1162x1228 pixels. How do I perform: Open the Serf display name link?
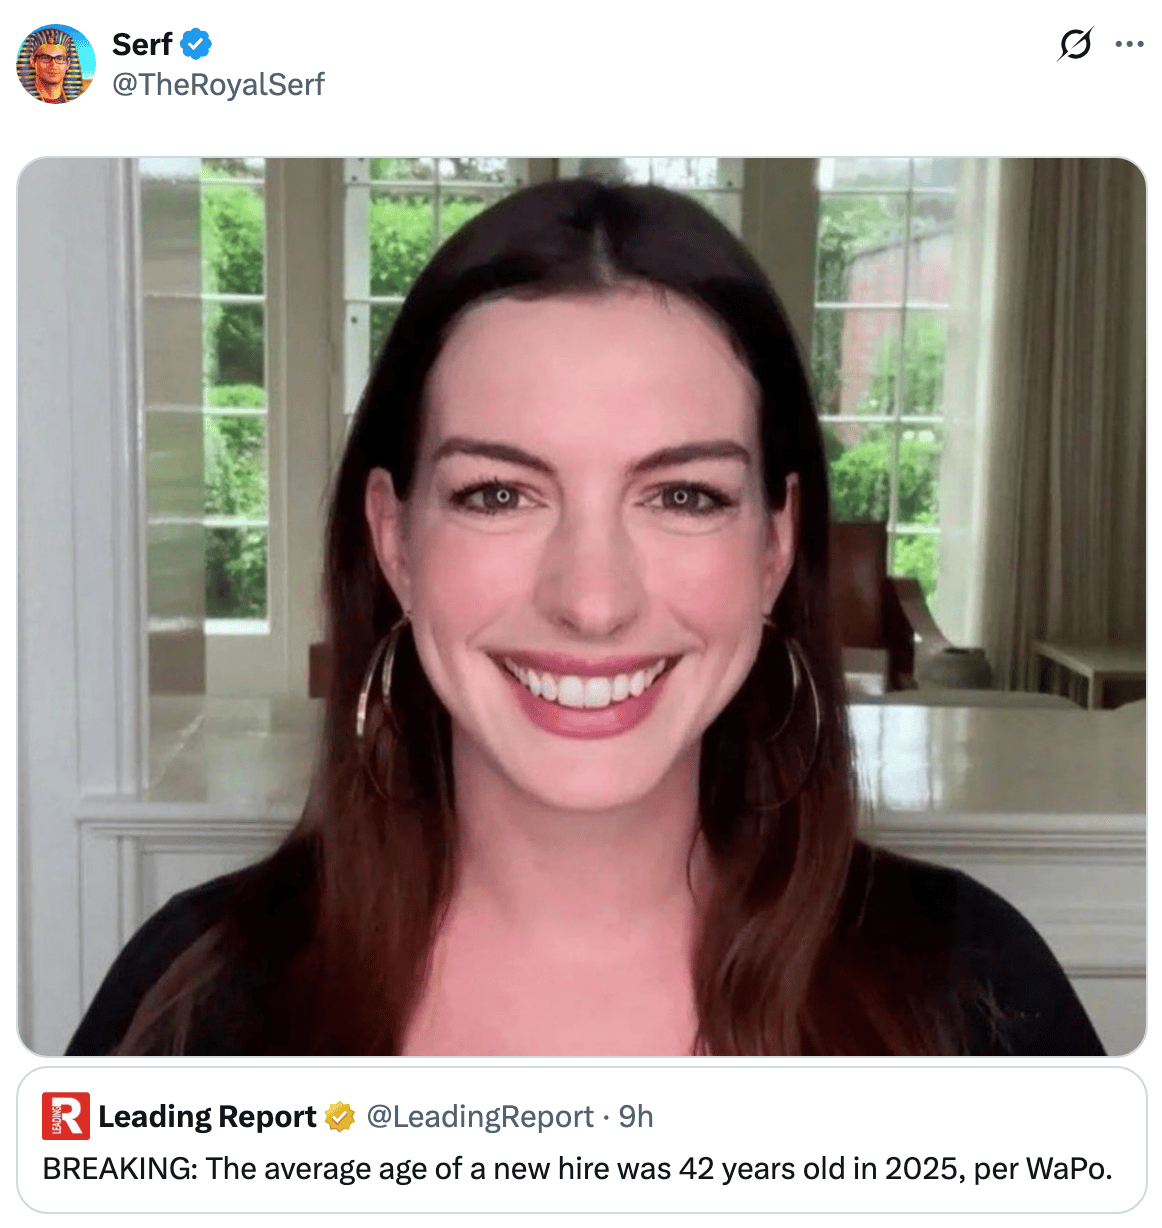142,44
